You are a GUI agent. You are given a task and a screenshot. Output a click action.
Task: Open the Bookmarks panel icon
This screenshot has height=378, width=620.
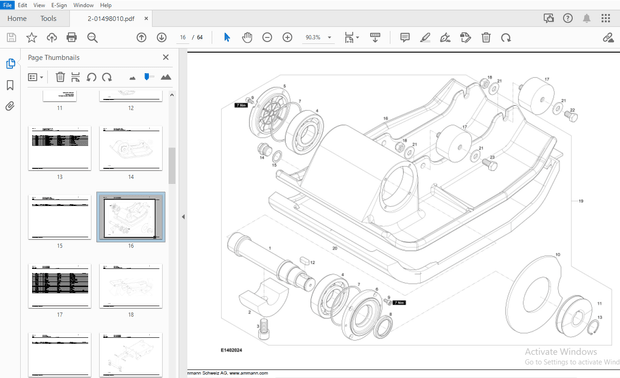(10, 85)
